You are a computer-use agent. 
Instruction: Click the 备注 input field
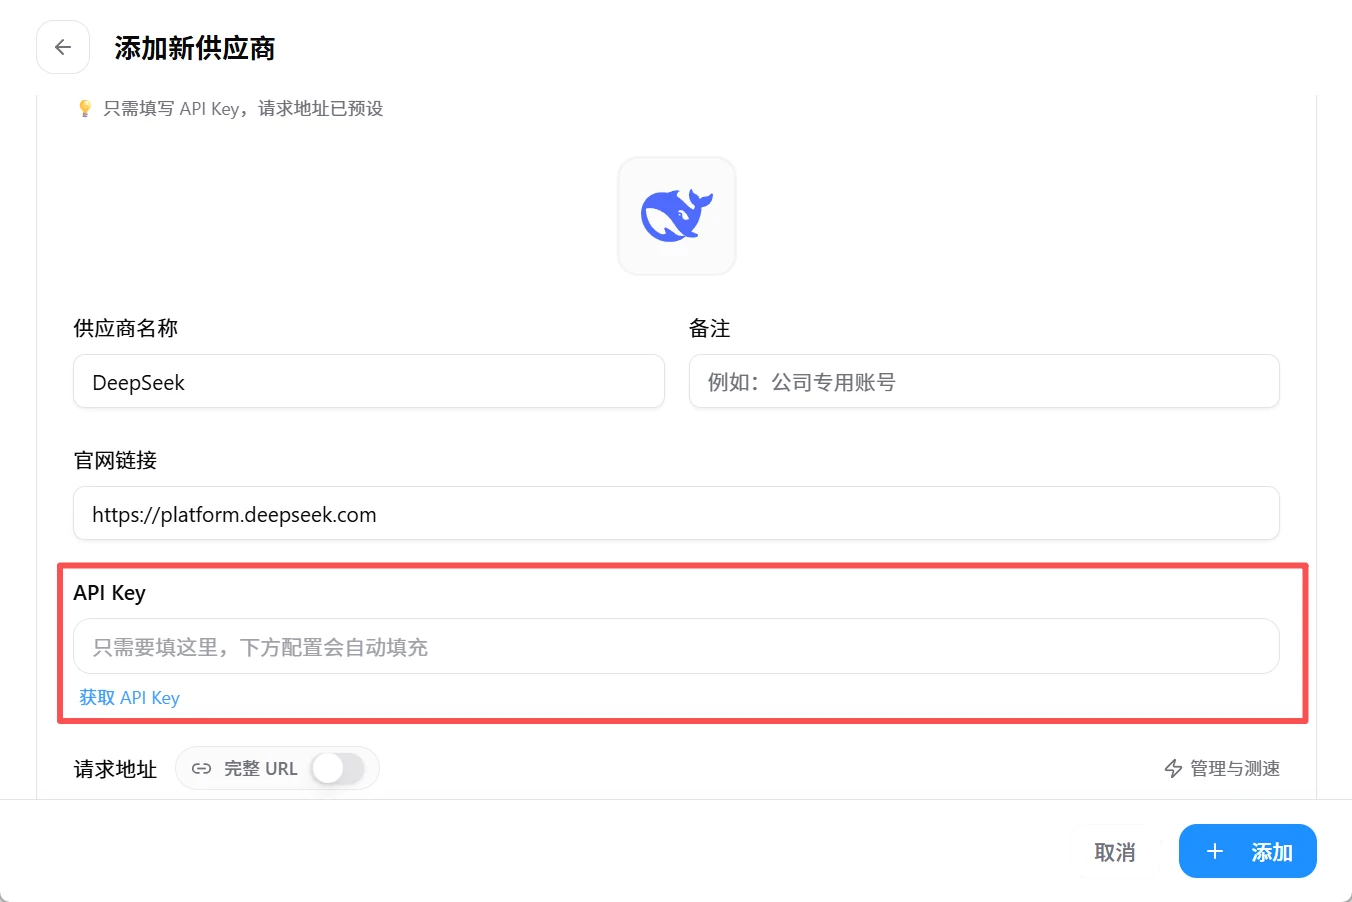[x=984, y=381]
